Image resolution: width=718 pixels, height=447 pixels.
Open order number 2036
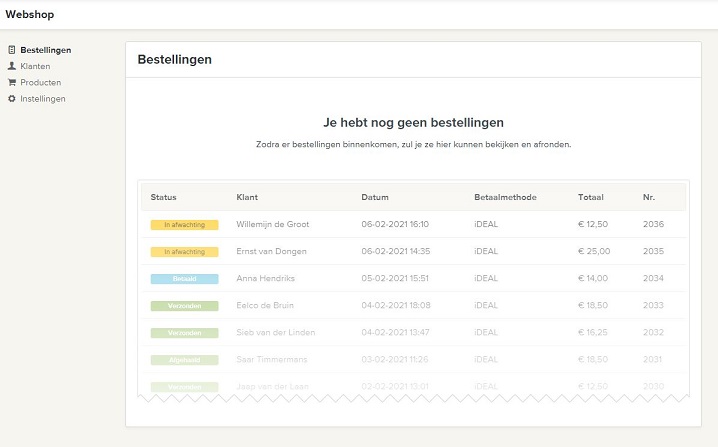[653, 224]
